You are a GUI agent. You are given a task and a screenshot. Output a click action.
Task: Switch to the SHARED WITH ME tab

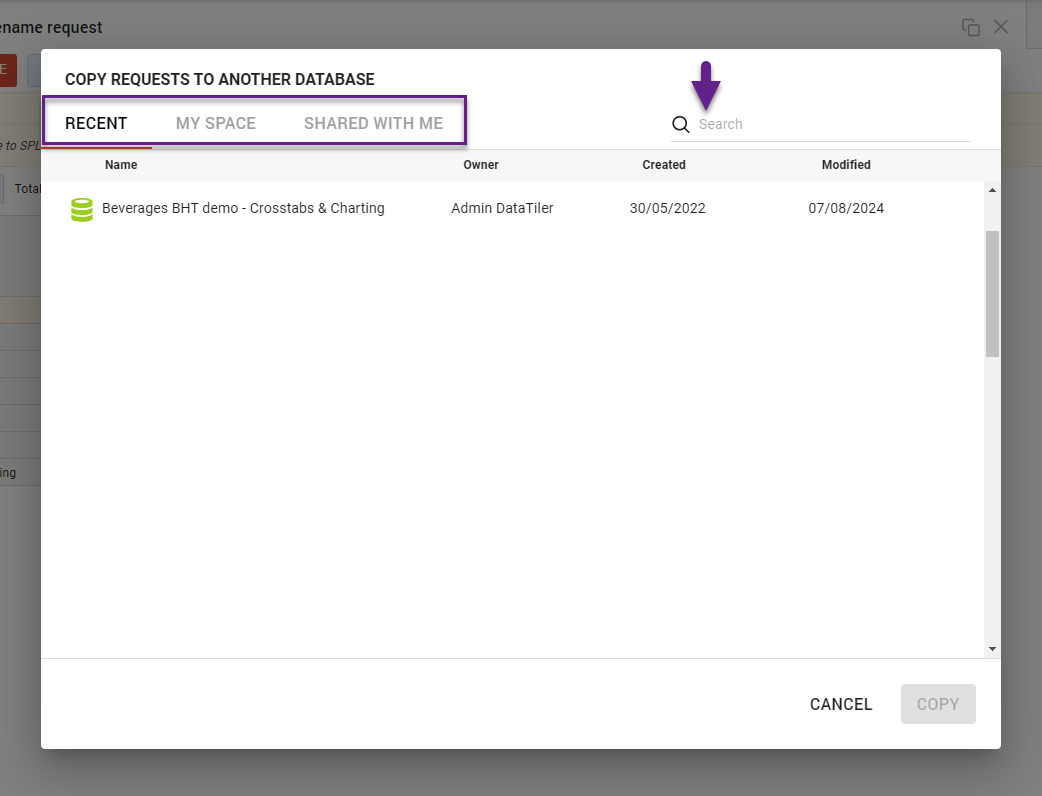tap(373, 122)
